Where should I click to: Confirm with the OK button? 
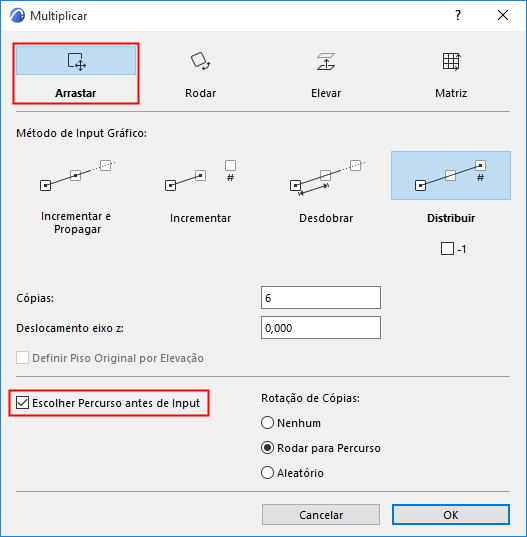point(451,514)
